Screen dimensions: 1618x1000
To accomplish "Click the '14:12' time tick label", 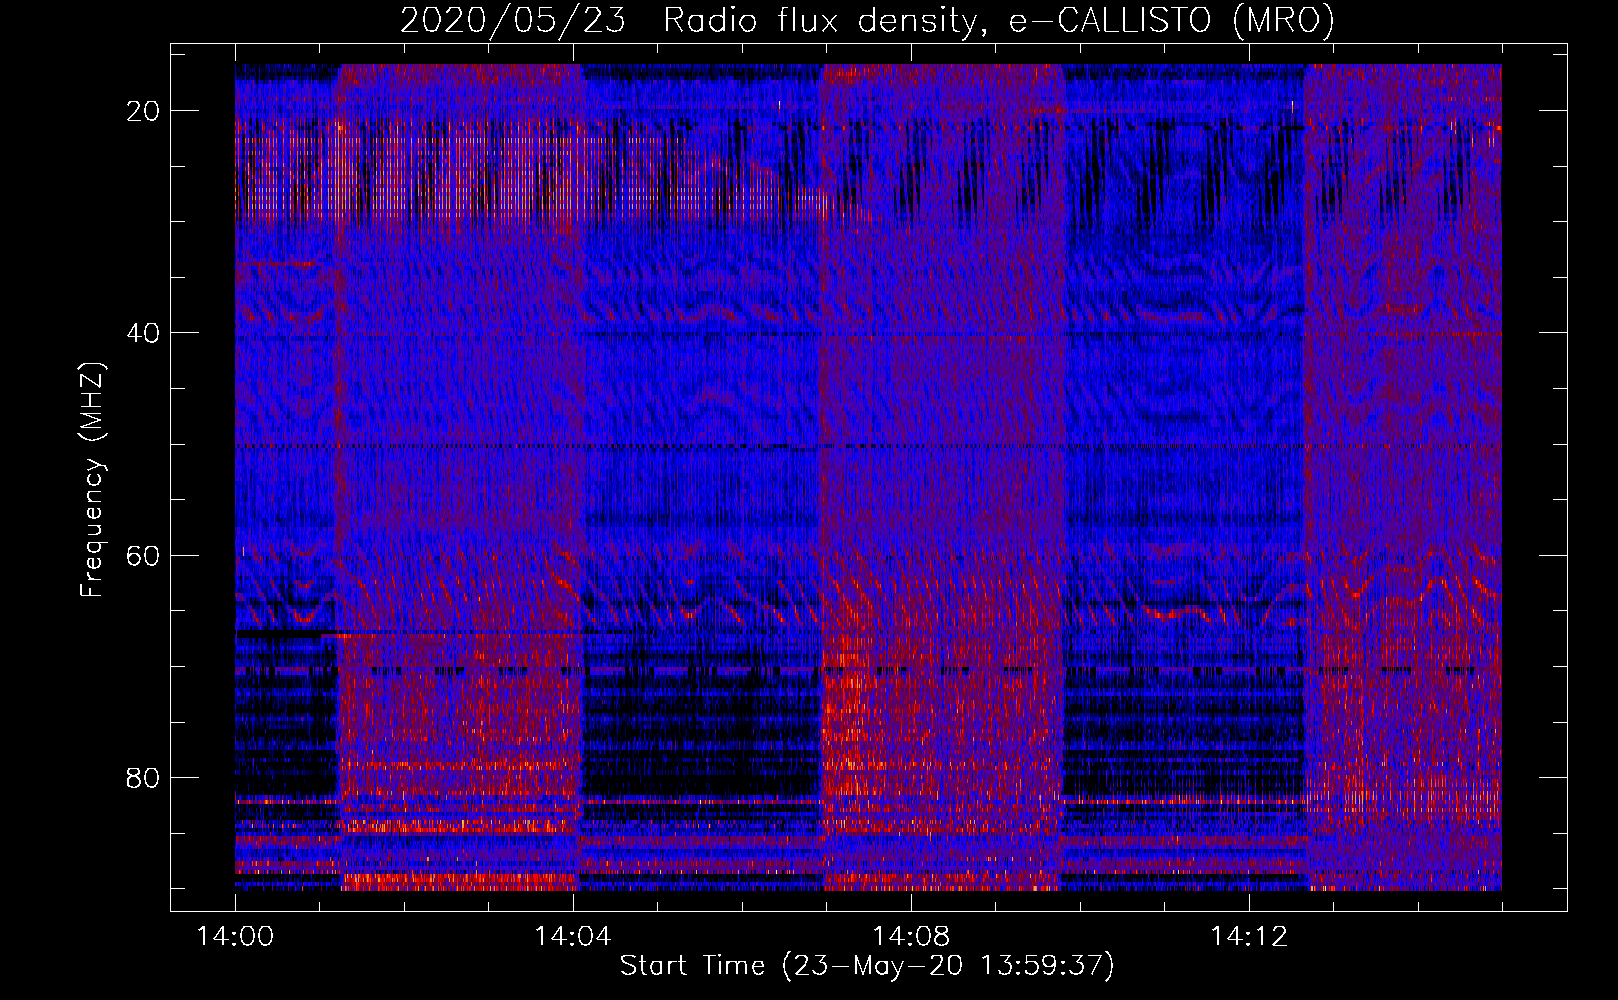I will (x=1249, y=937).
